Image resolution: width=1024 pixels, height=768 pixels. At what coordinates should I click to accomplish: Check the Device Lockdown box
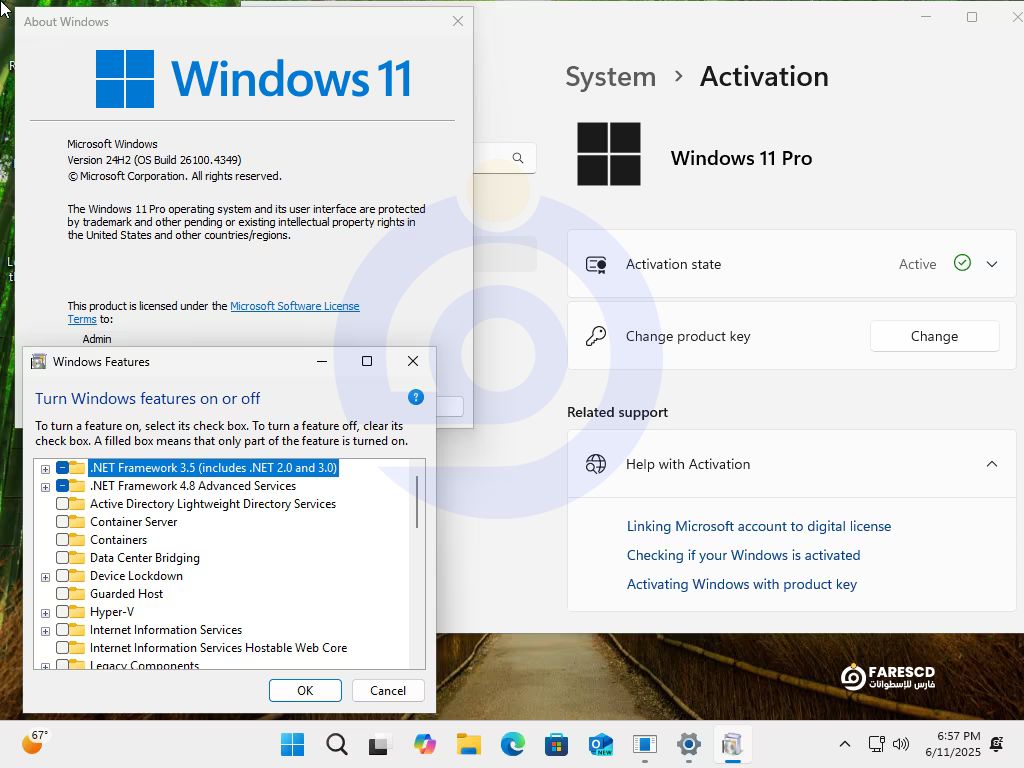62,575
